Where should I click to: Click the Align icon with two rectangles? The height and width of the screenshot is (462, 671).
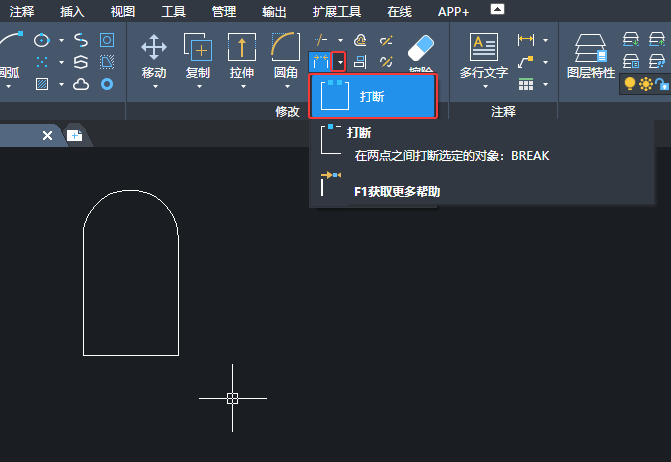coord(360,62)
